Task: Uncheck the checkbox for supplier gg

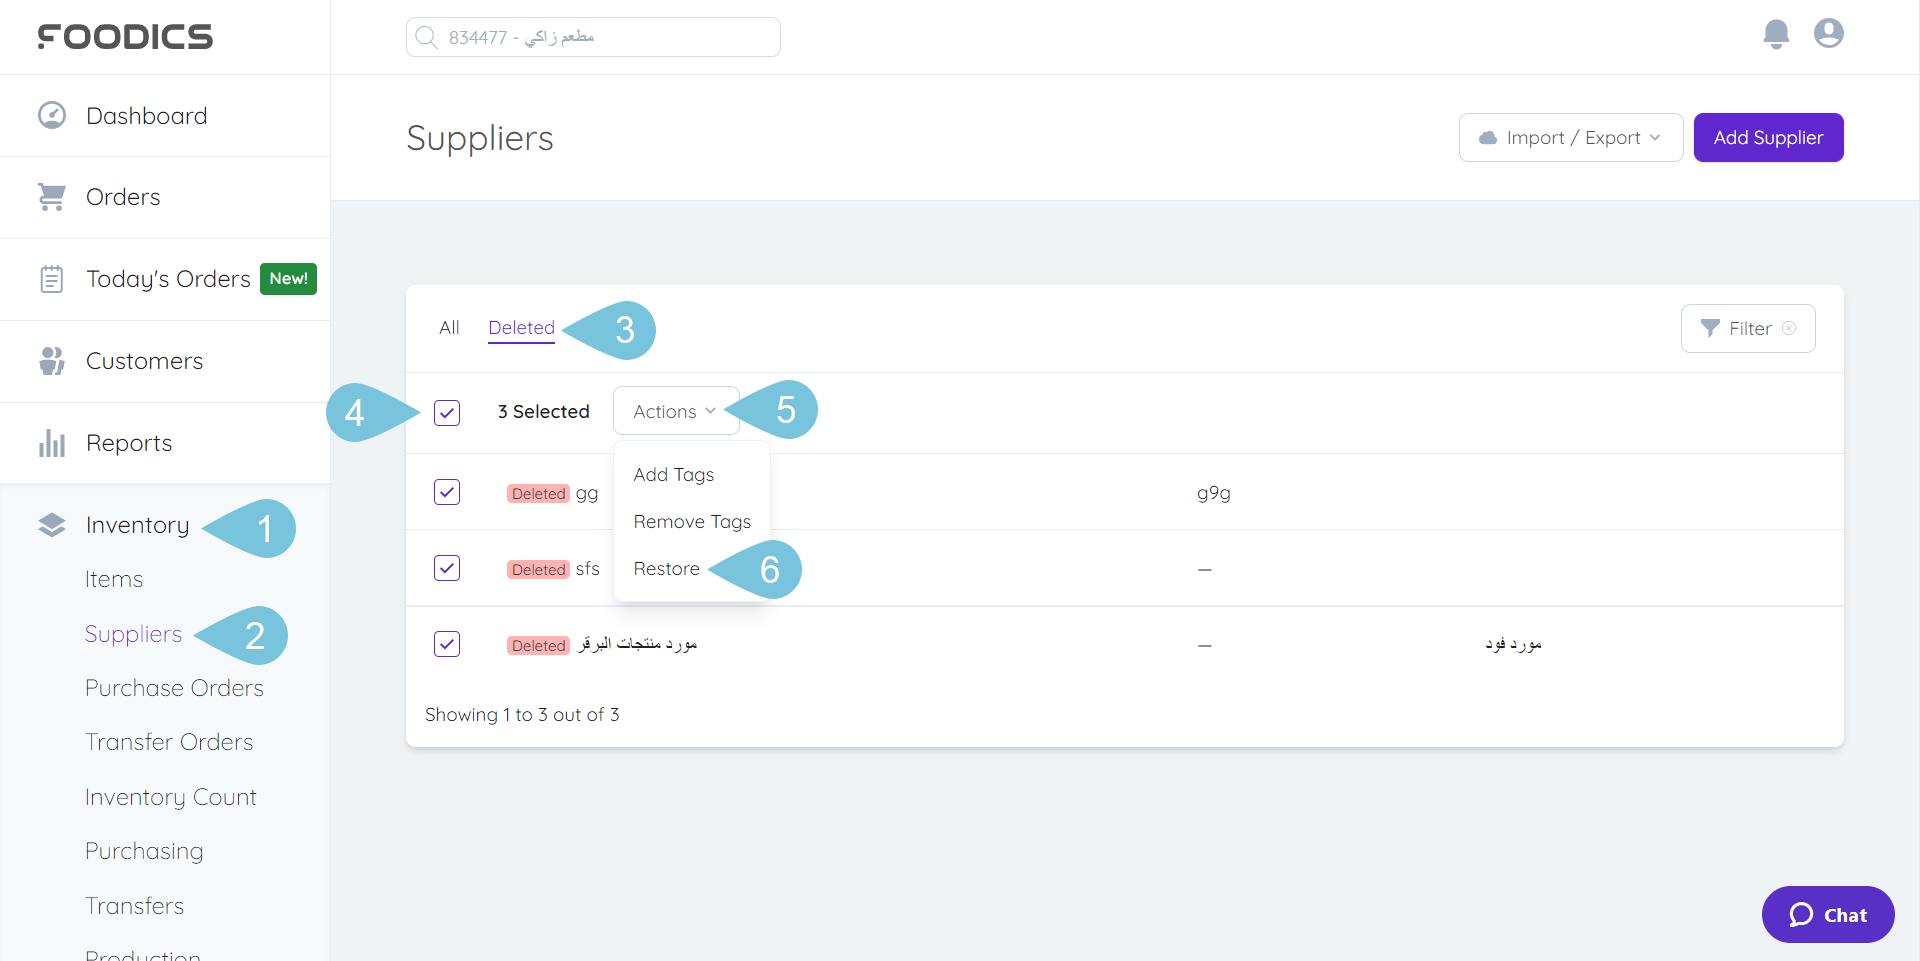Action: 447,492
